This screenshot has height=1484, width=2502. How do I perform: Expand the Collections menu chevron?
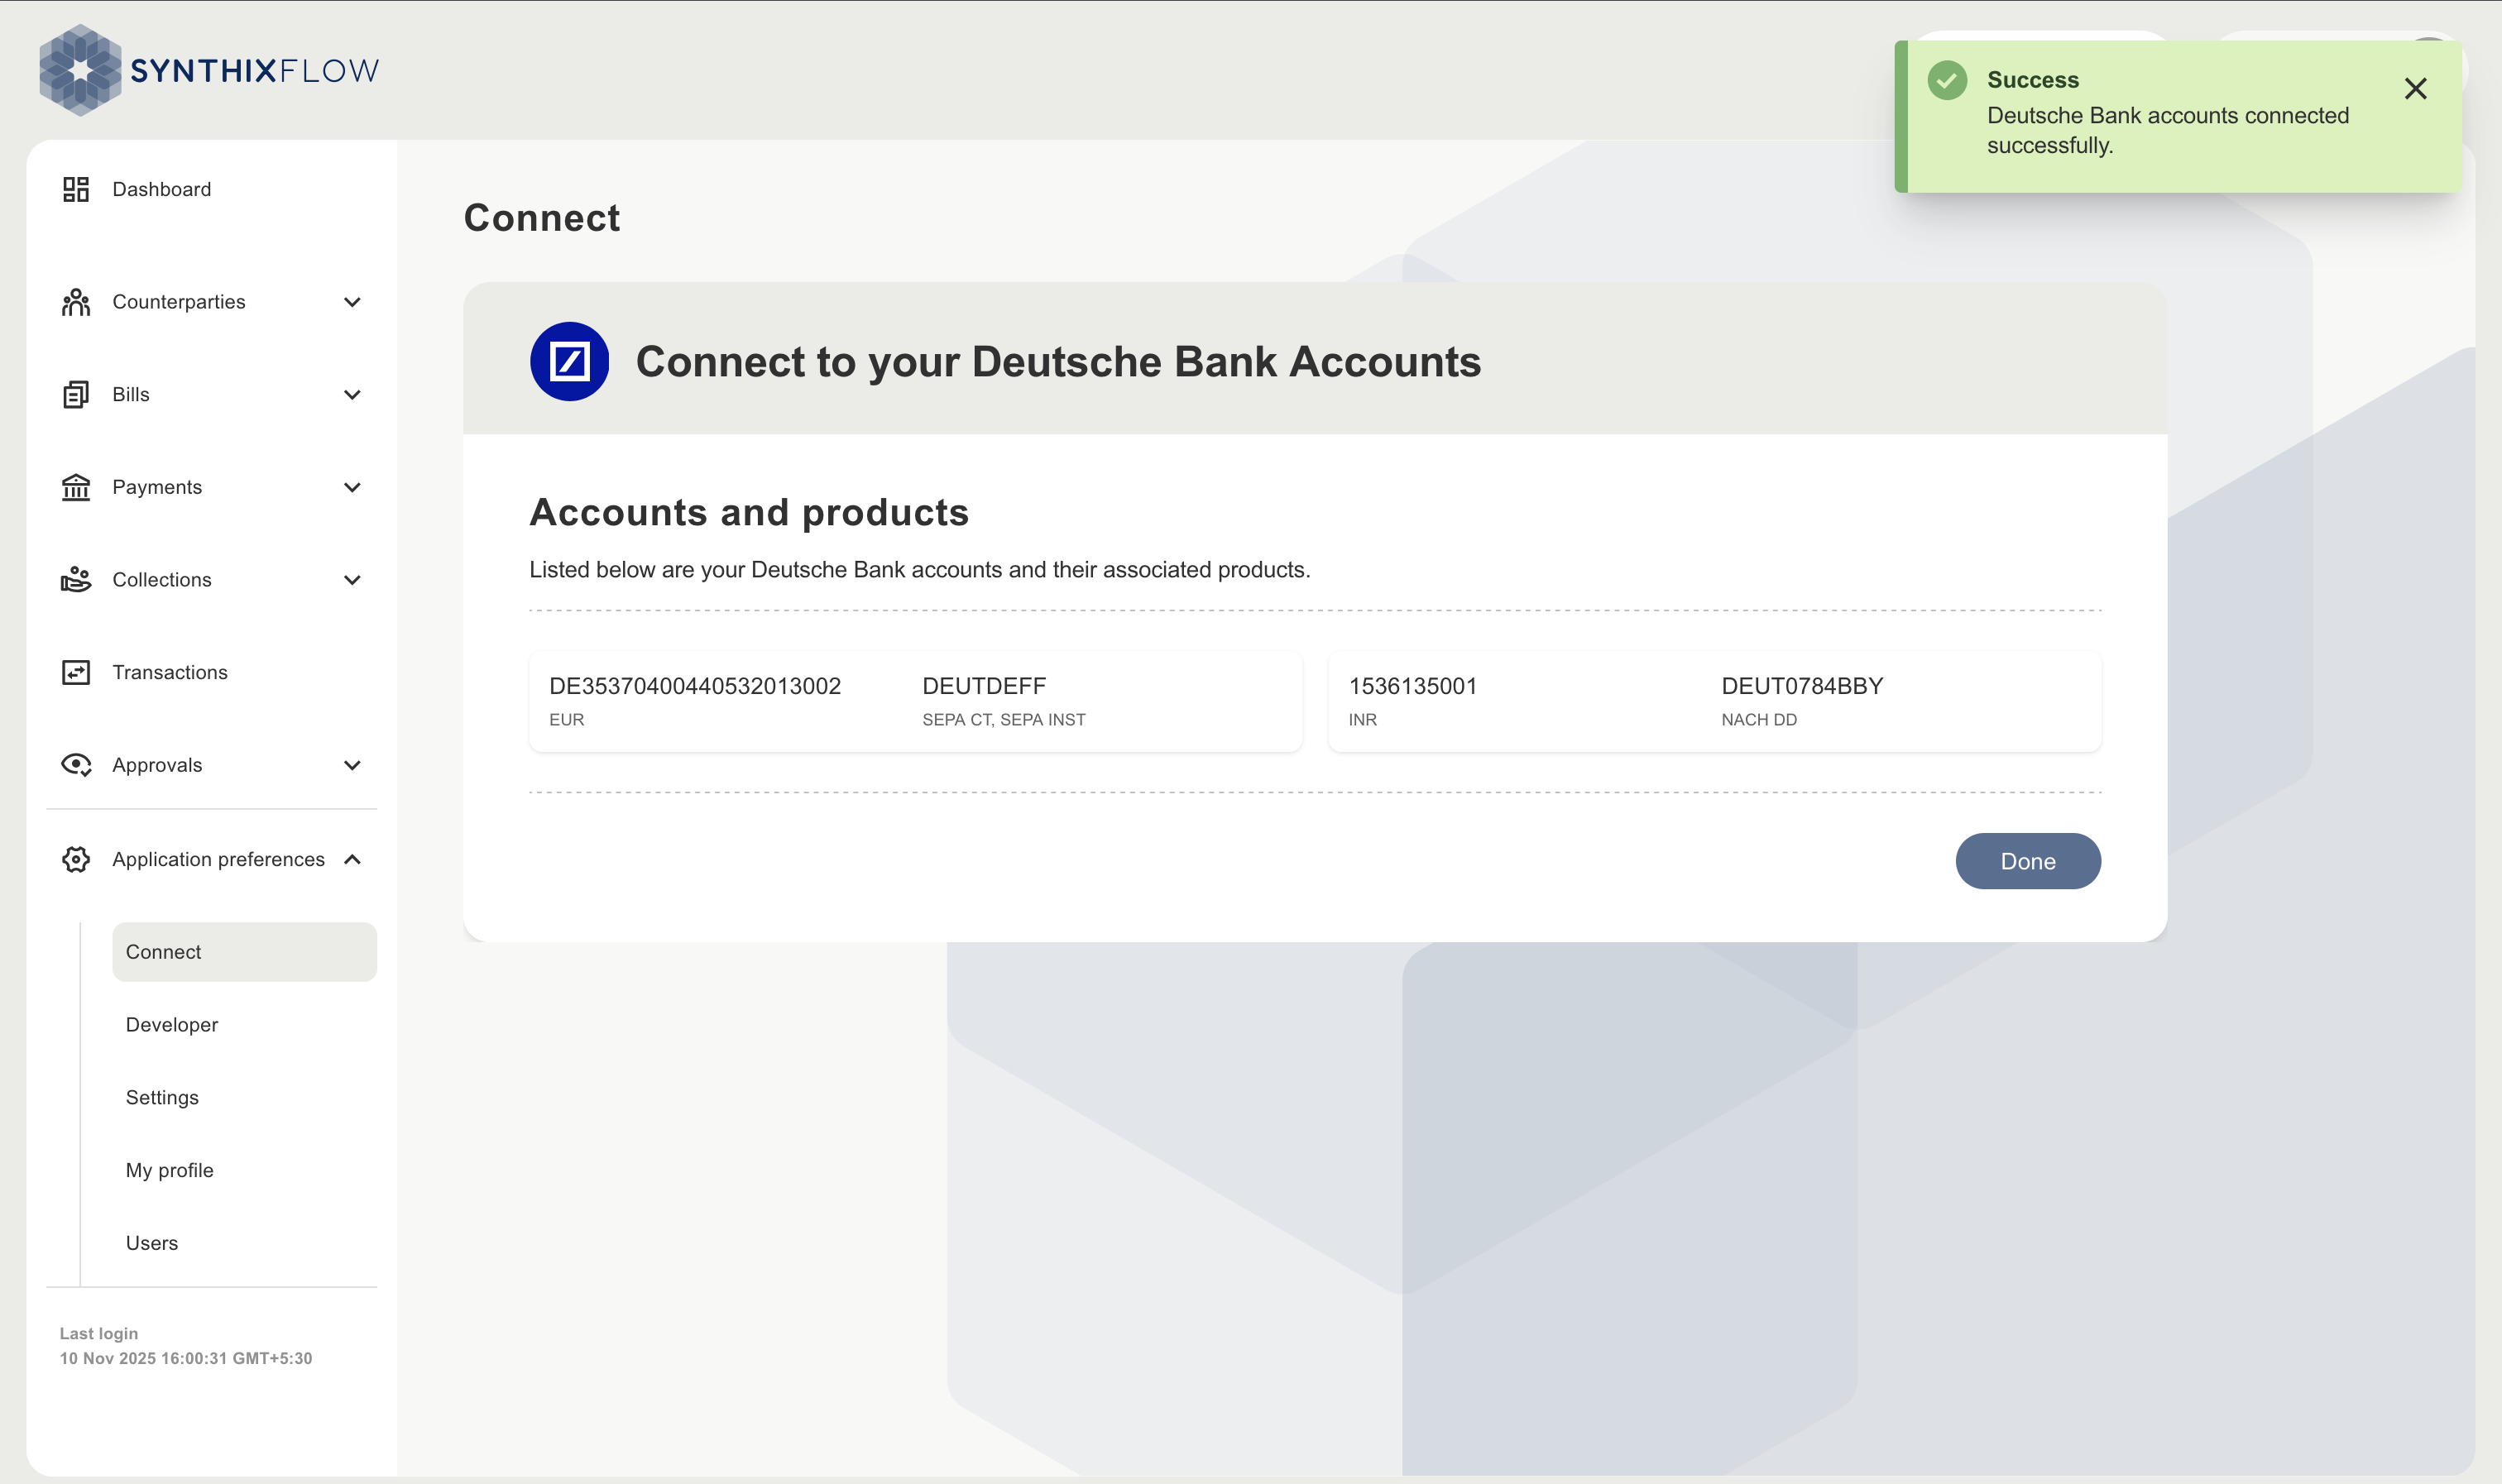point(352,580)
